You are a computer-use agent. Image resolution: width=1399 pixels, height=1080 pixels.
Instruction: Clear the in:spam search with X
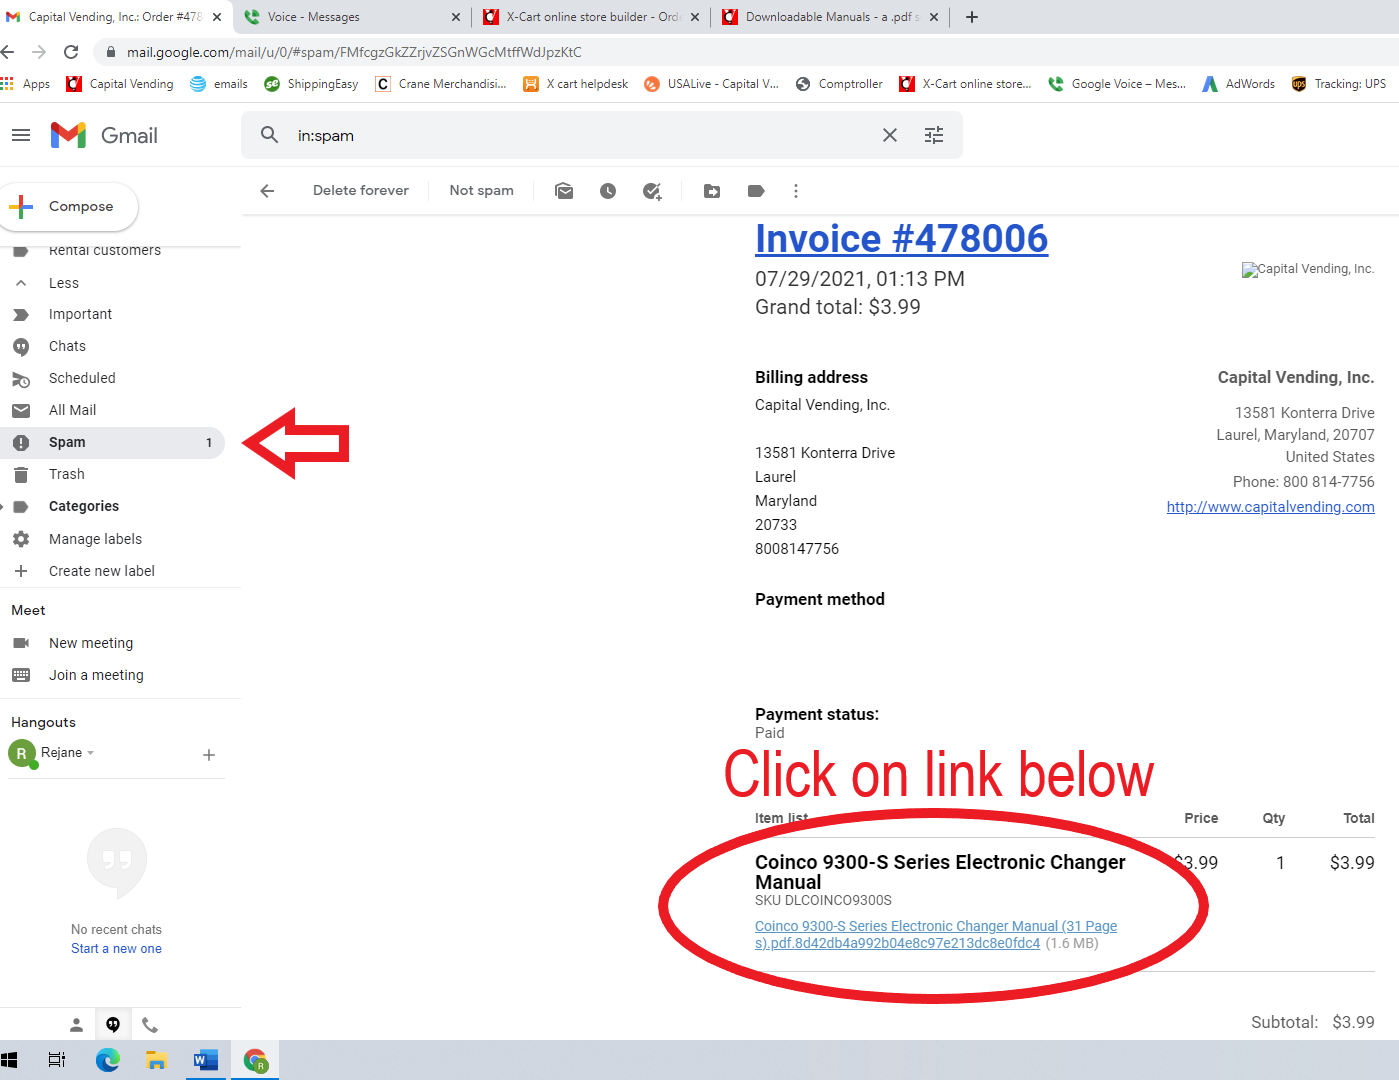click(890, 135)
